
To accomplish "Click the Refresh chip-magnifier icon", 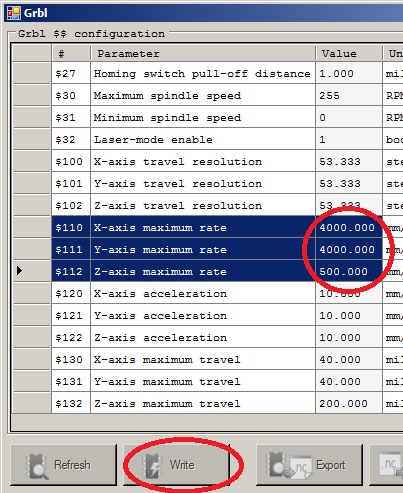I will tap(37, 466).
